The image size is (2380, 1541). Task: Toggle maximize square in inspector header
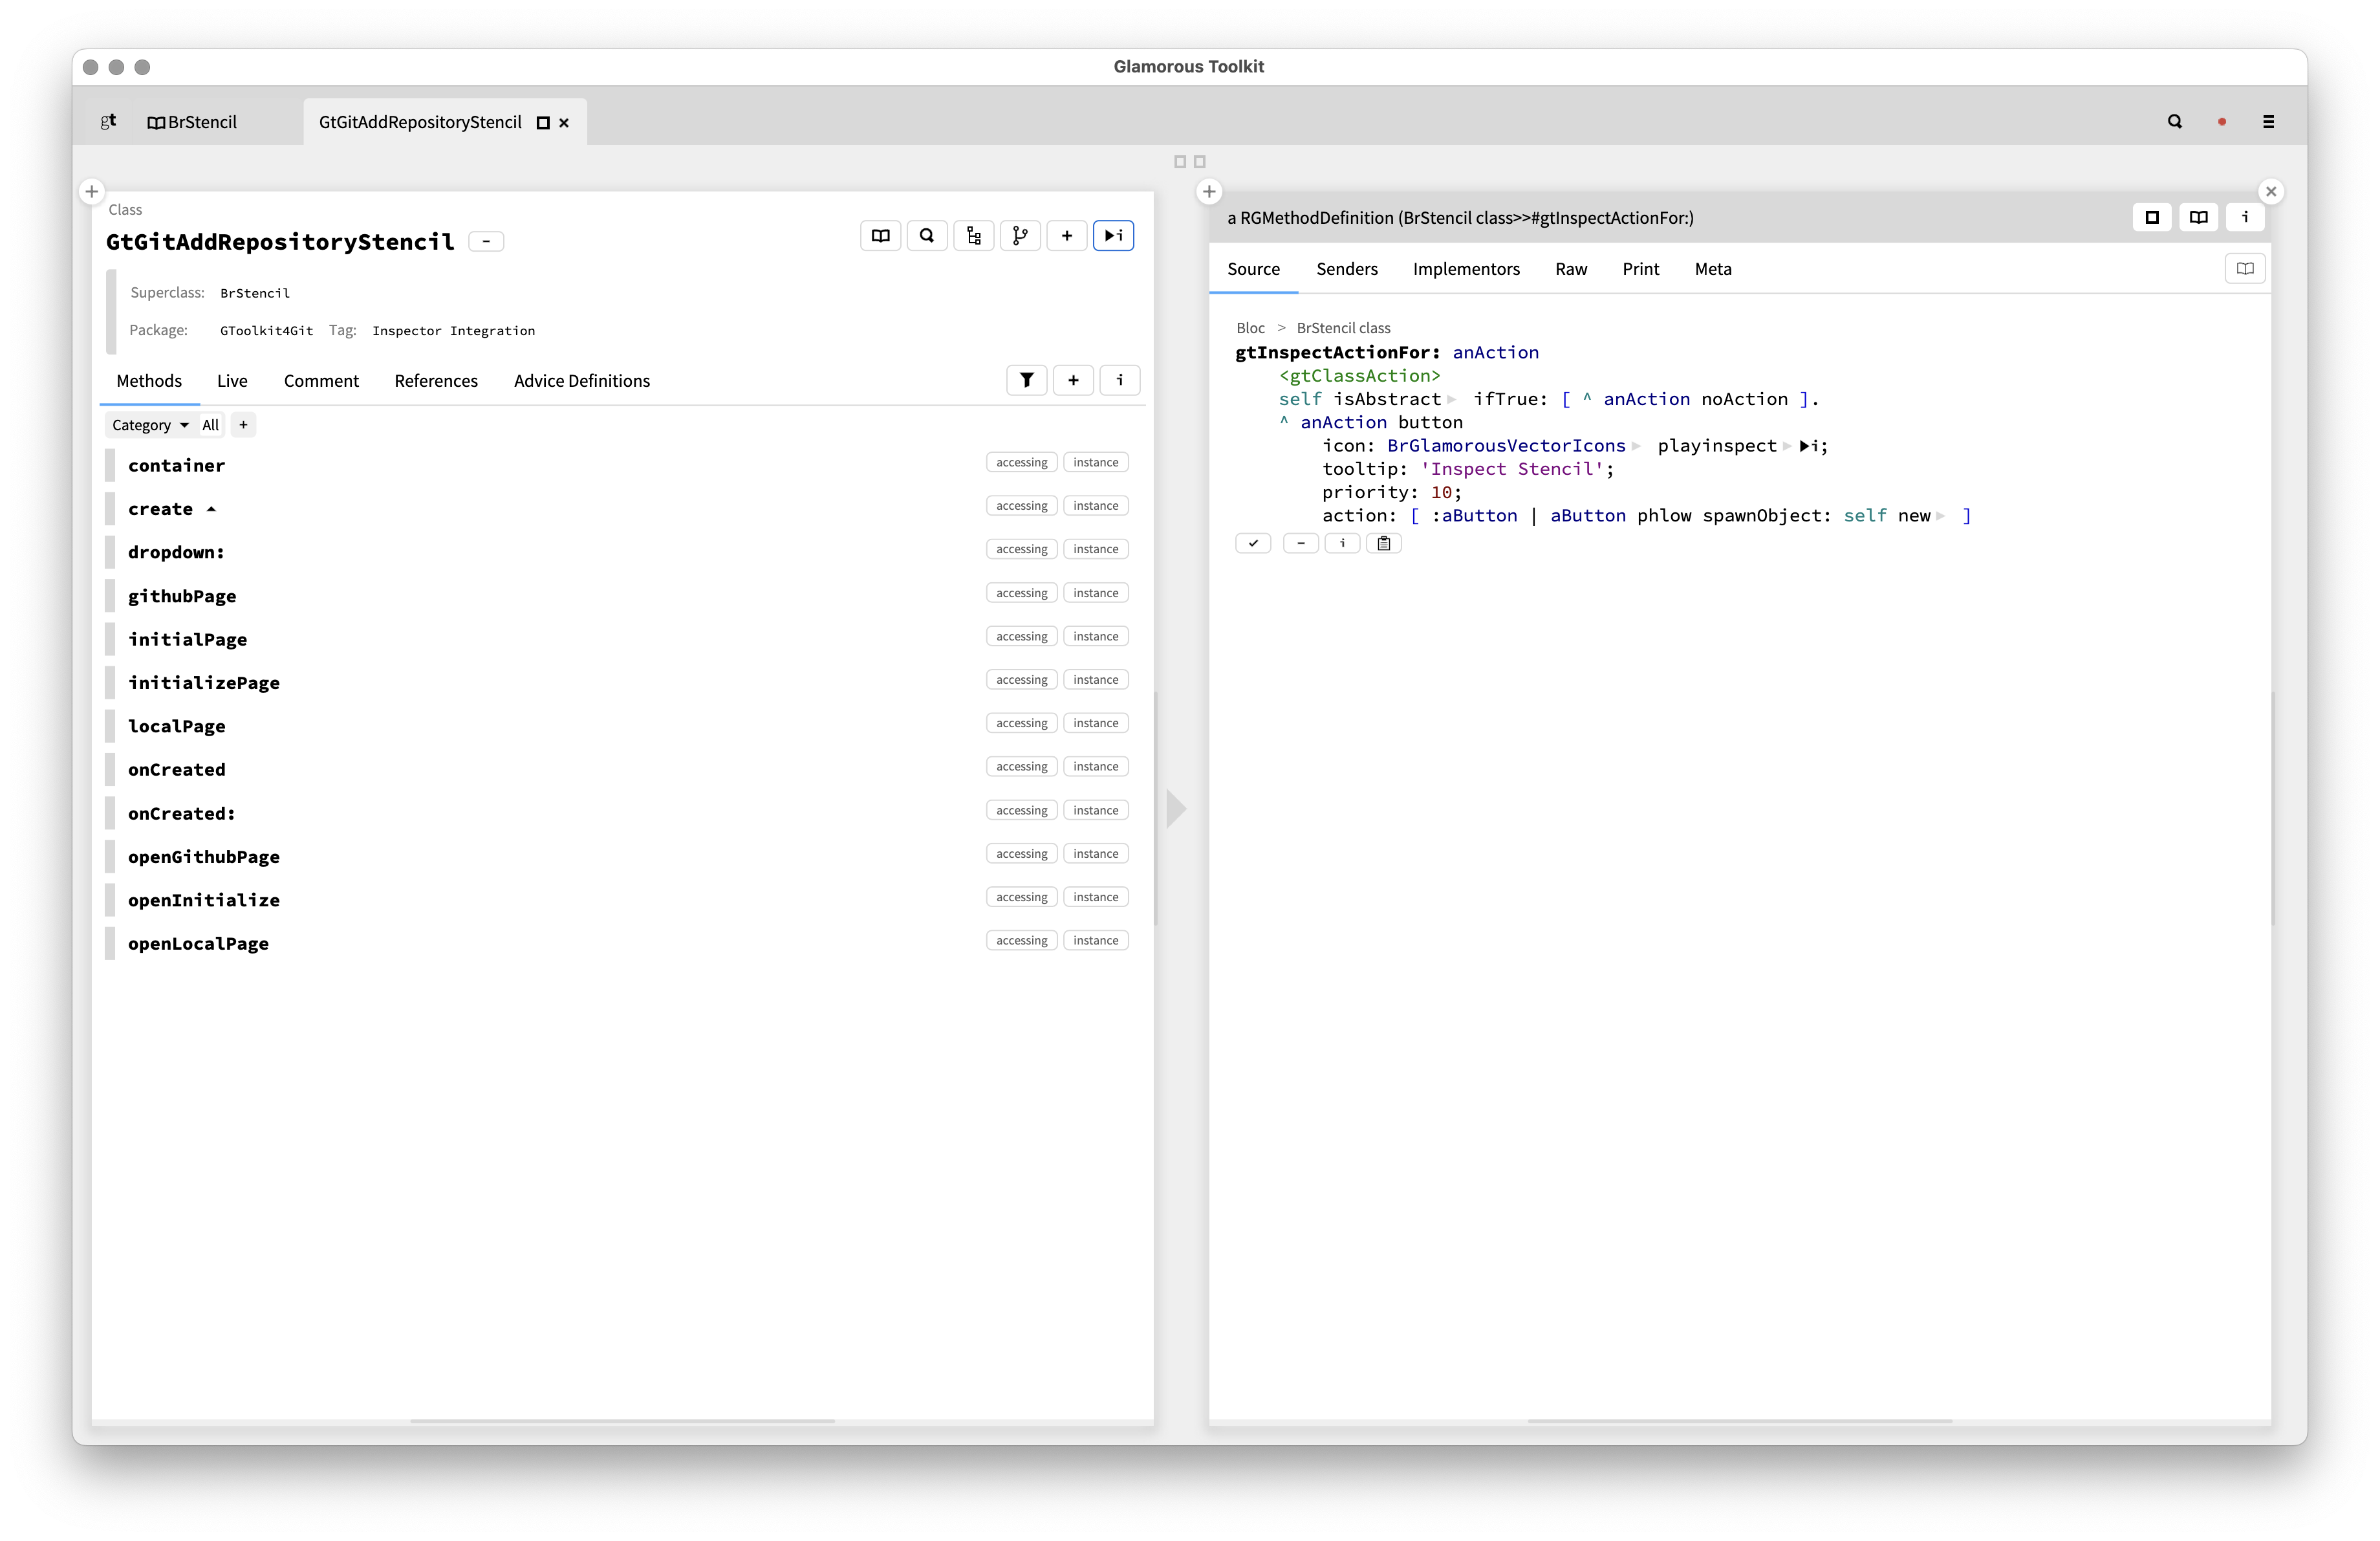coord(2152,217)
